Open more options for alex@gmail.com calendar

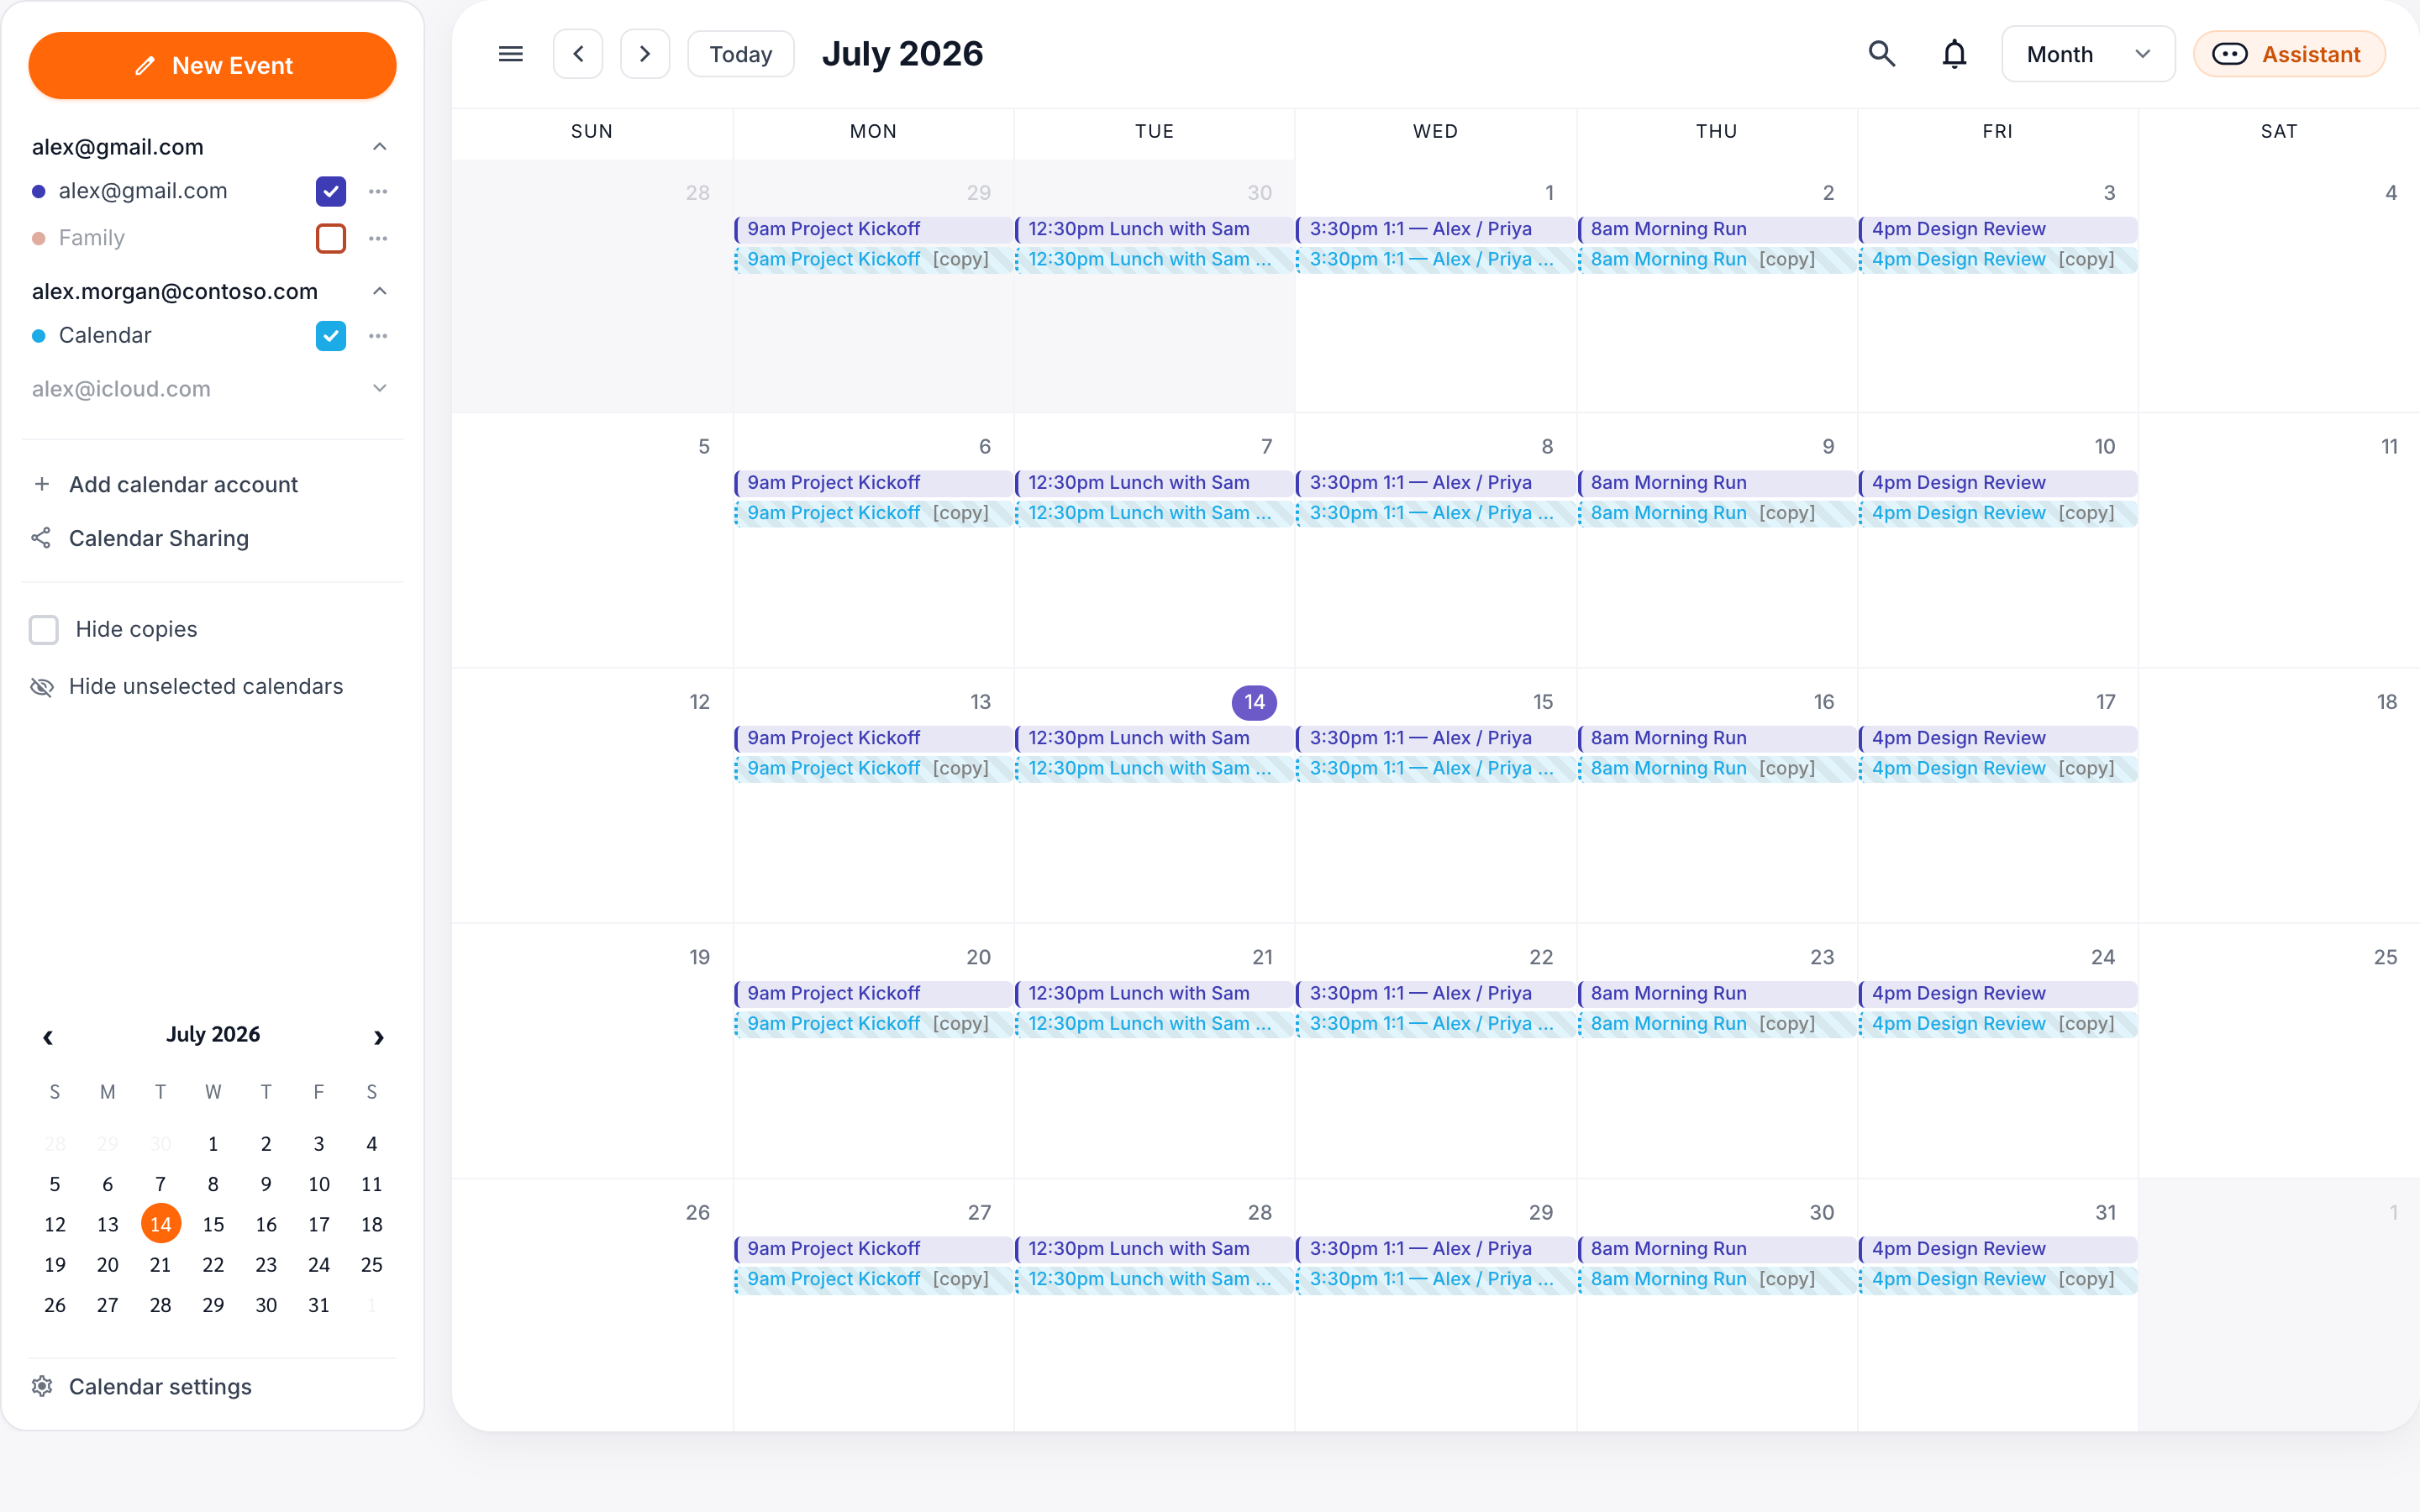378,191
